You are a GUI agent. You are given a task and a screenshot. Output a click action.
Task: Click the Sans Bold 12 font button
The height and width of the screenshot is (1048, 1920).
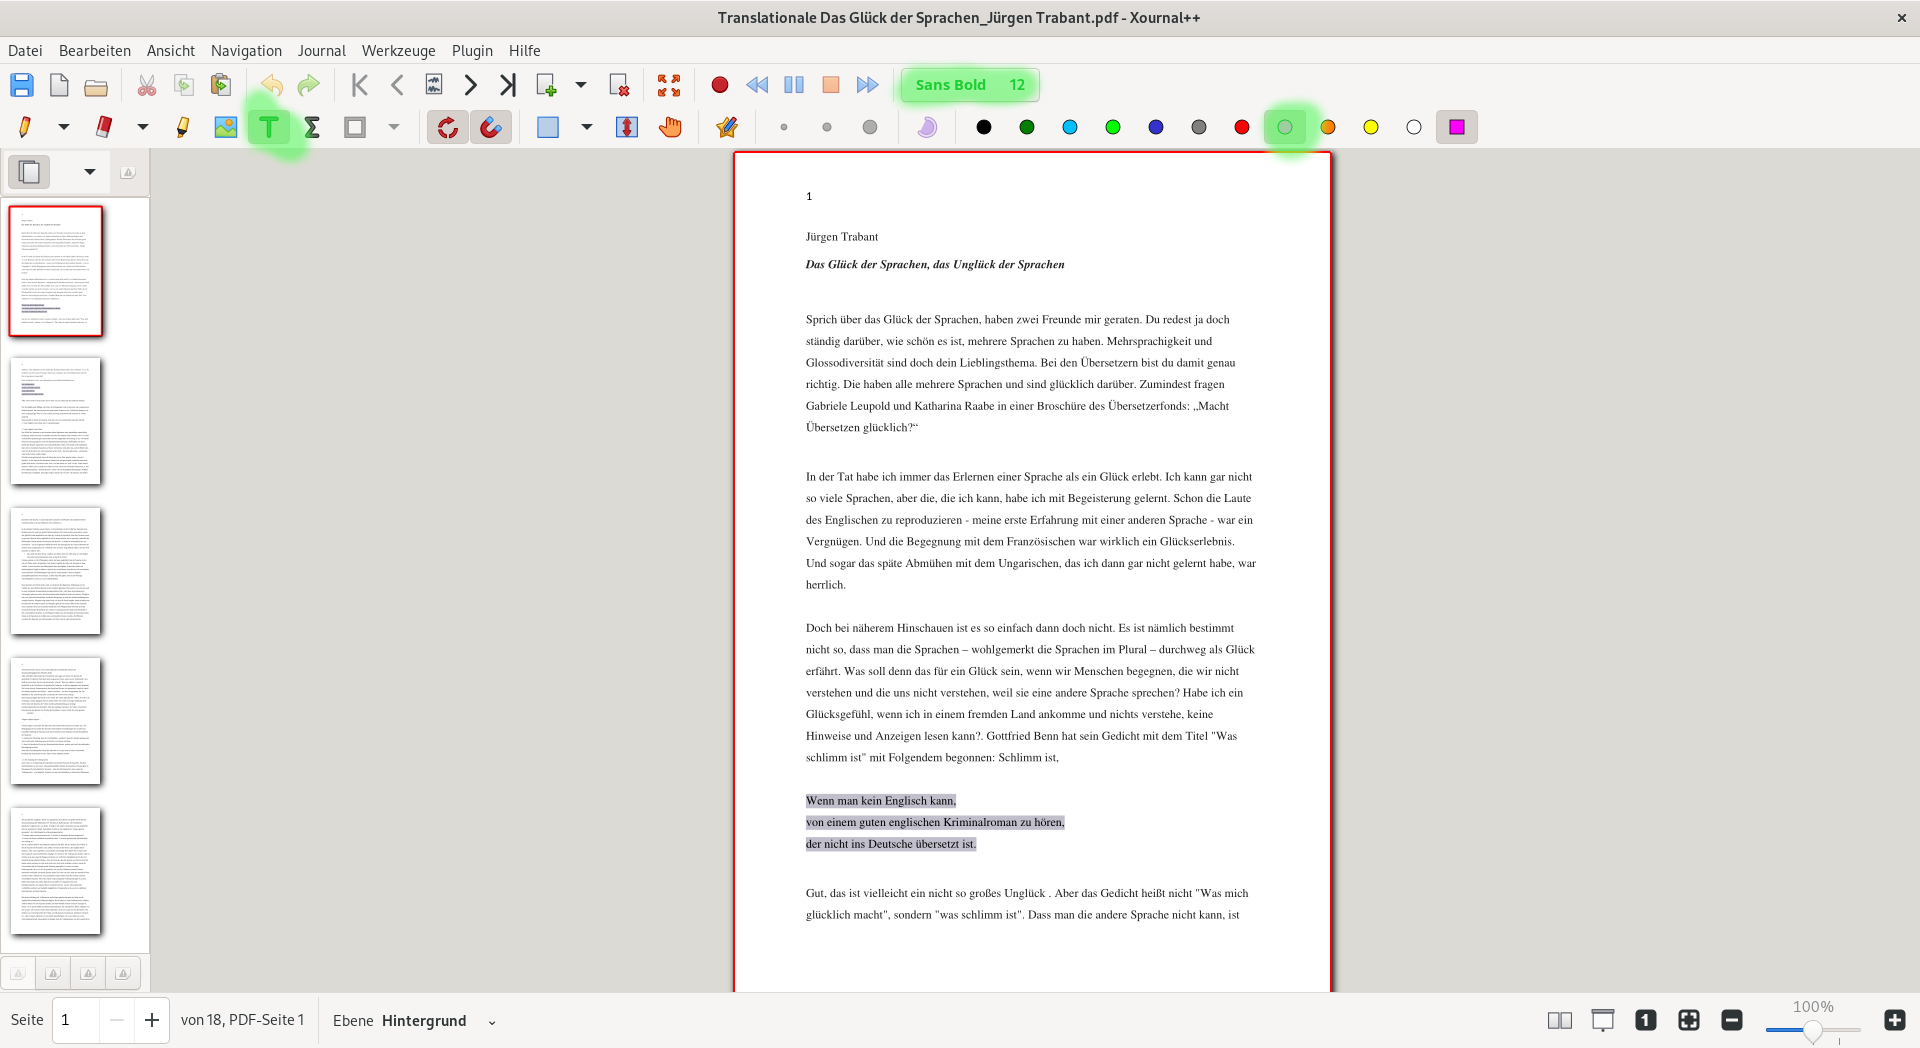pos(969,85)
